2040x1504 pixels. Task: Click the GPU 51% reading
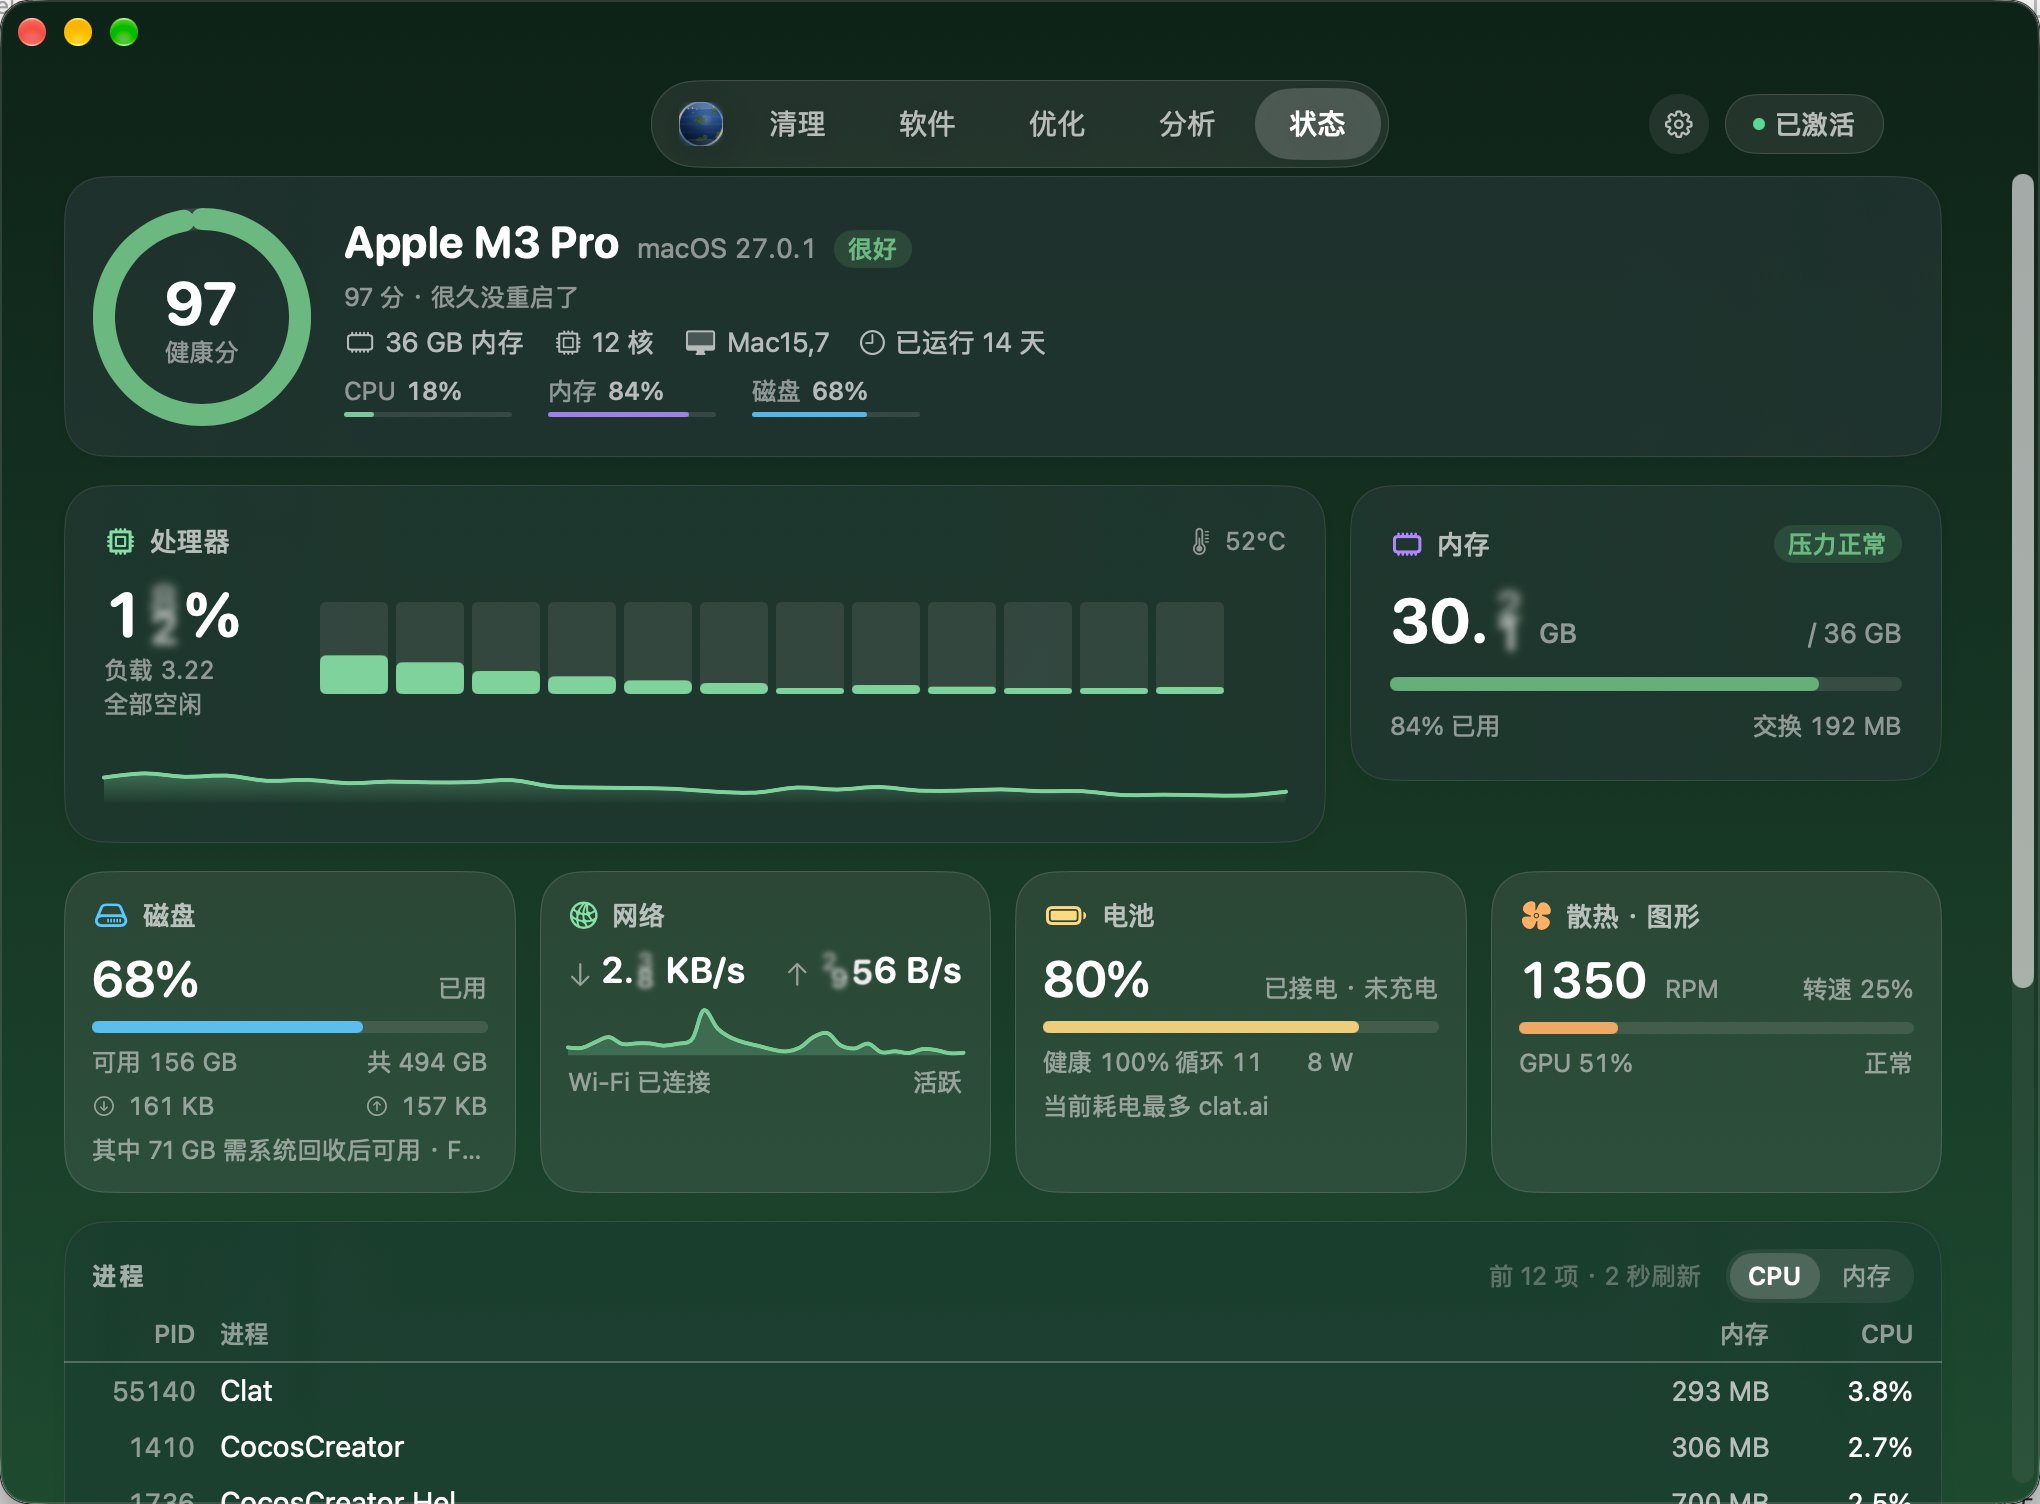(1576, 1063)
